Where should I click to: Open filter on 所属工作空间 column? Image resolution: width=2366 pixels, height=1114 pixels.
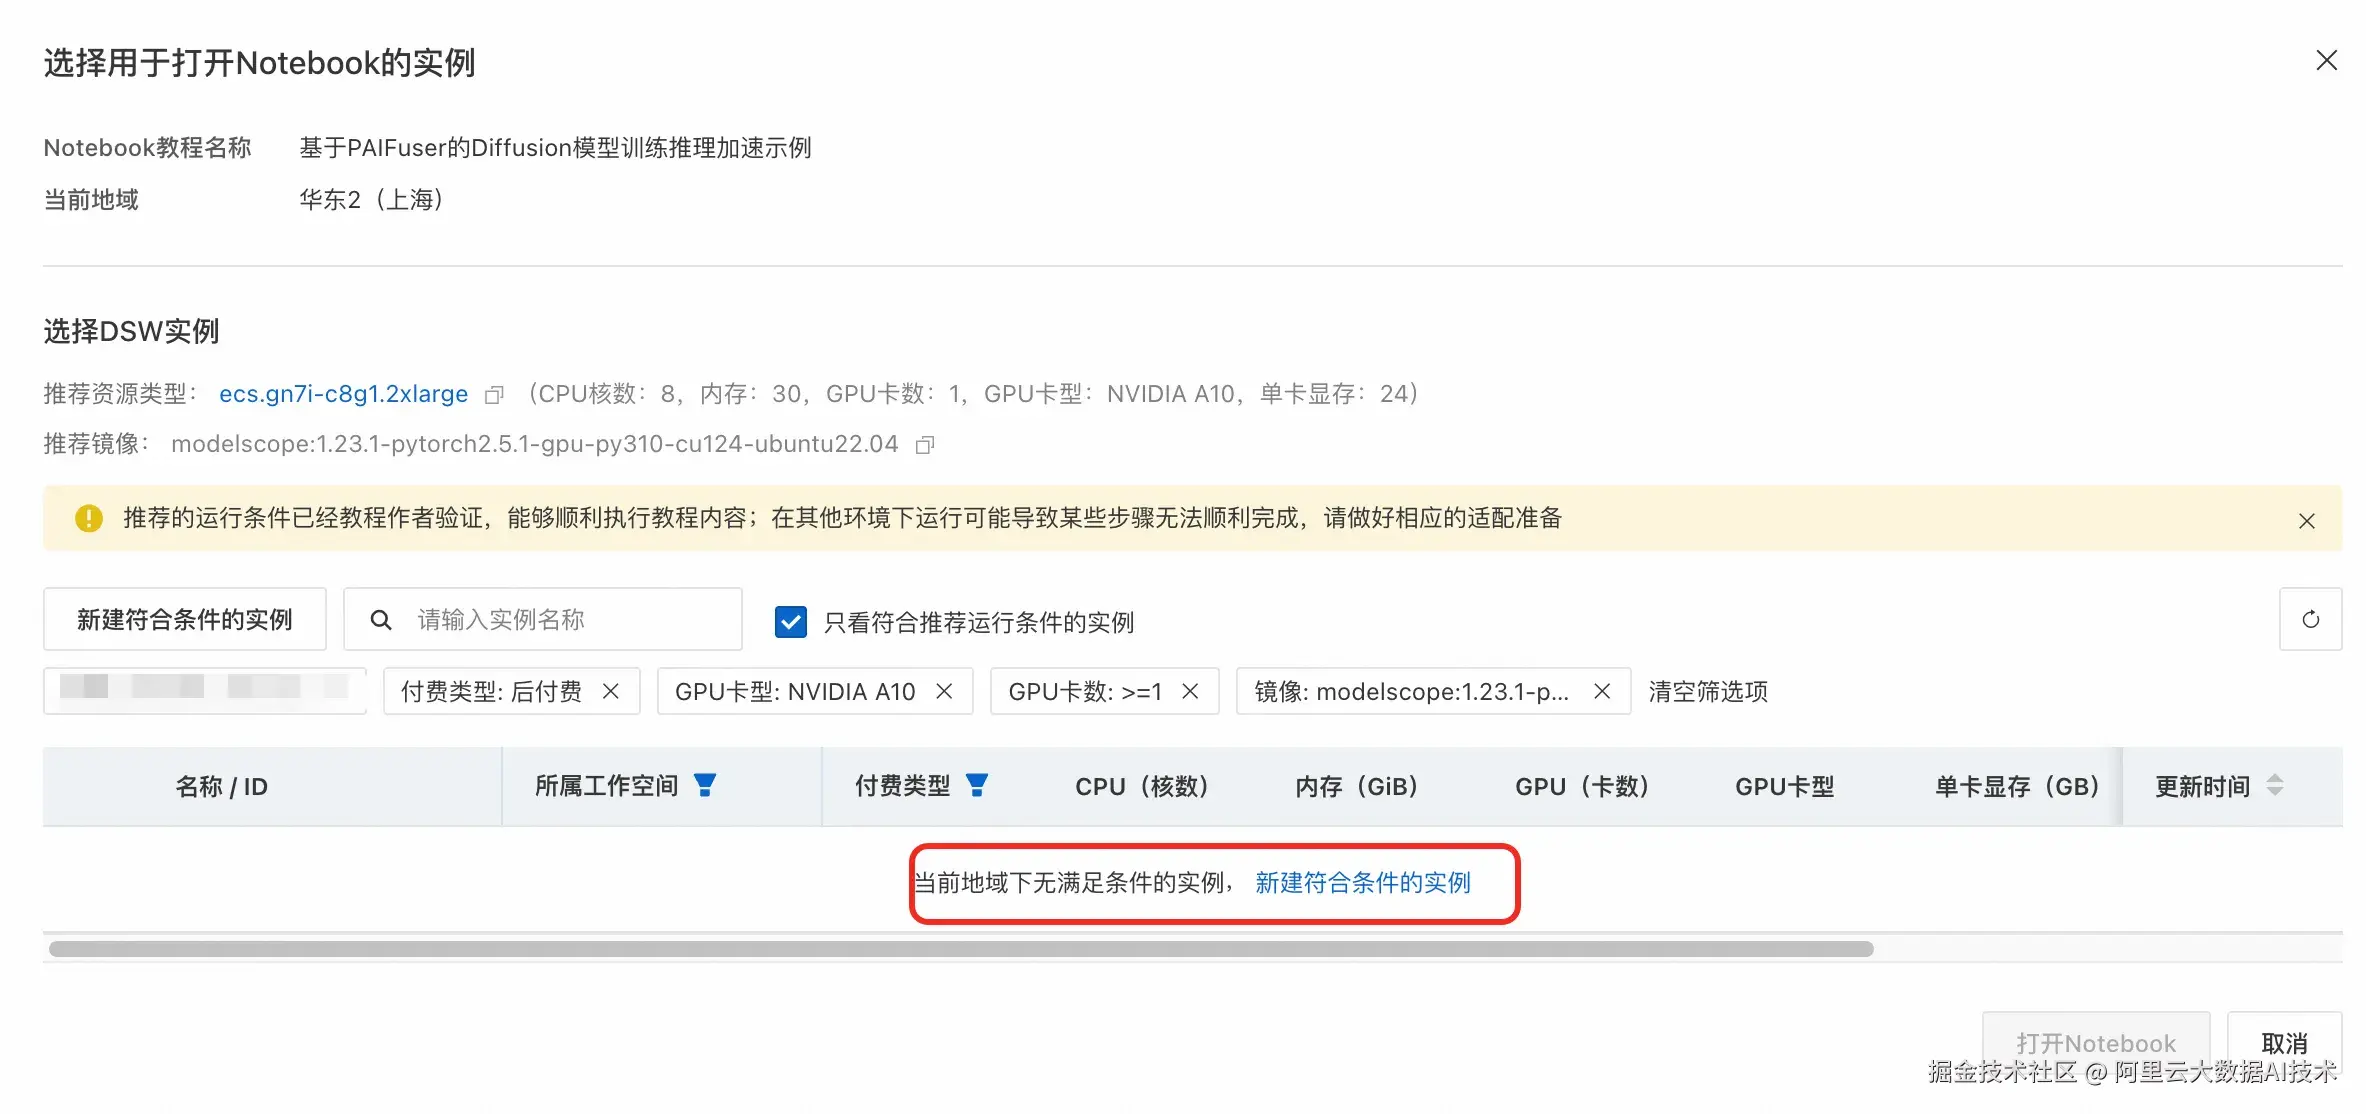point(705,786)
